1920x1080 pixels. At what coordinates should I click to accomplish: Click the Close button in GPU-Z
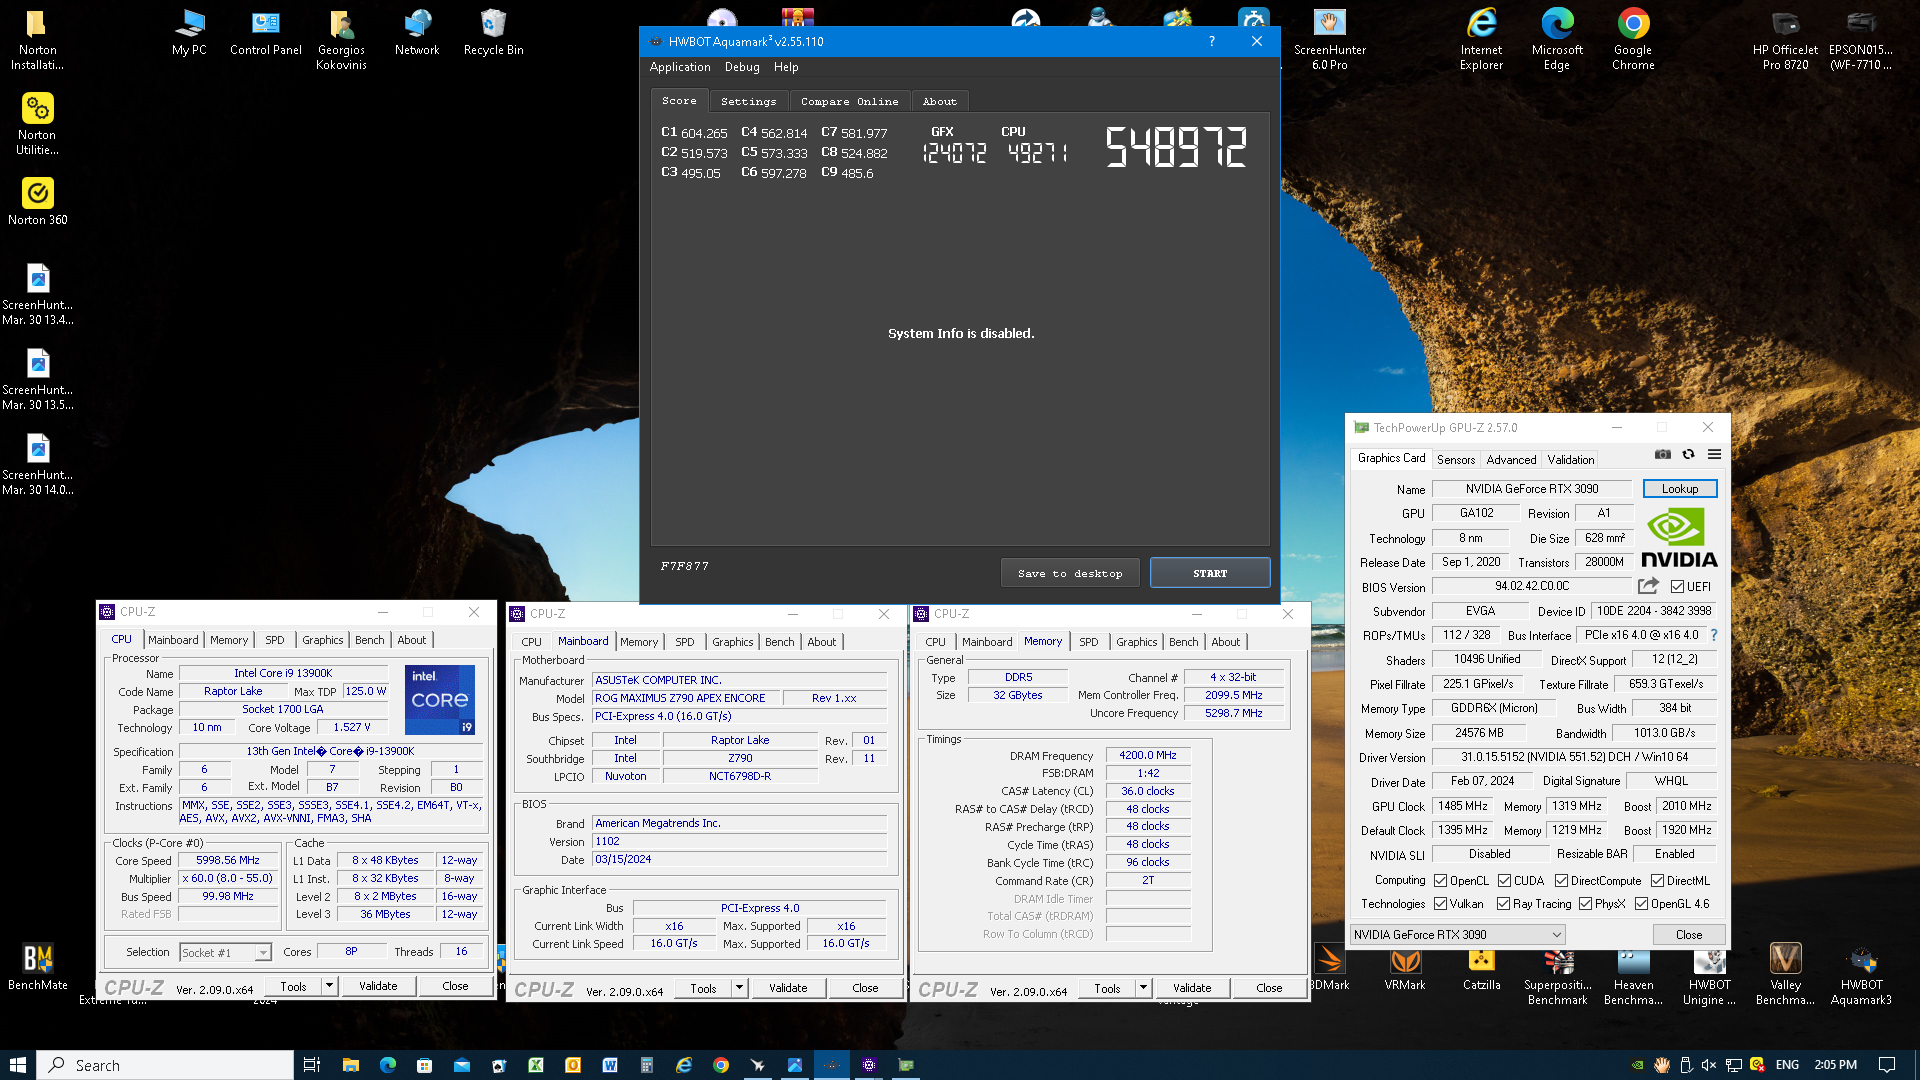coord(1689,935)
